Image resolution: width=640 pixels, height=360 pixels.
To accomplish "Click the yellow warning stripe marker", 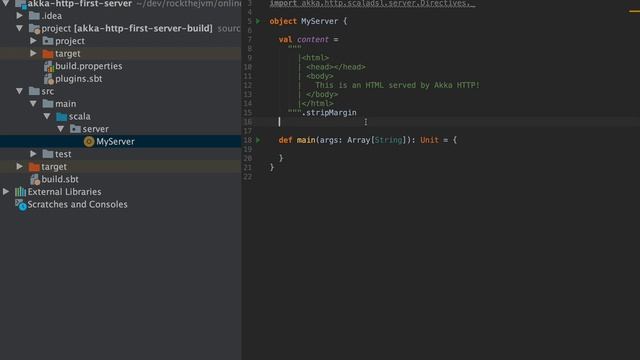I will tap(634, 11).
